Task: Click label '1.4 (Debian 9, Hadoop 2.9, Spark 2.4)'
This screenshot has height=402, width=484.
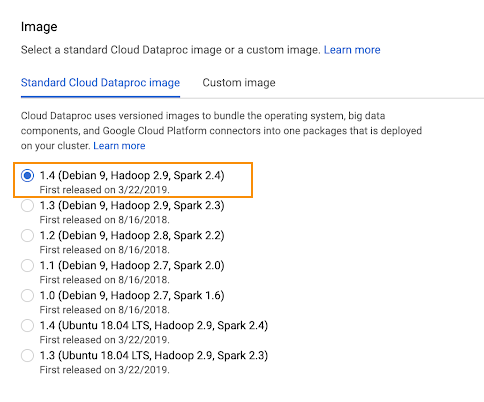Action: (x=132, y=175)
